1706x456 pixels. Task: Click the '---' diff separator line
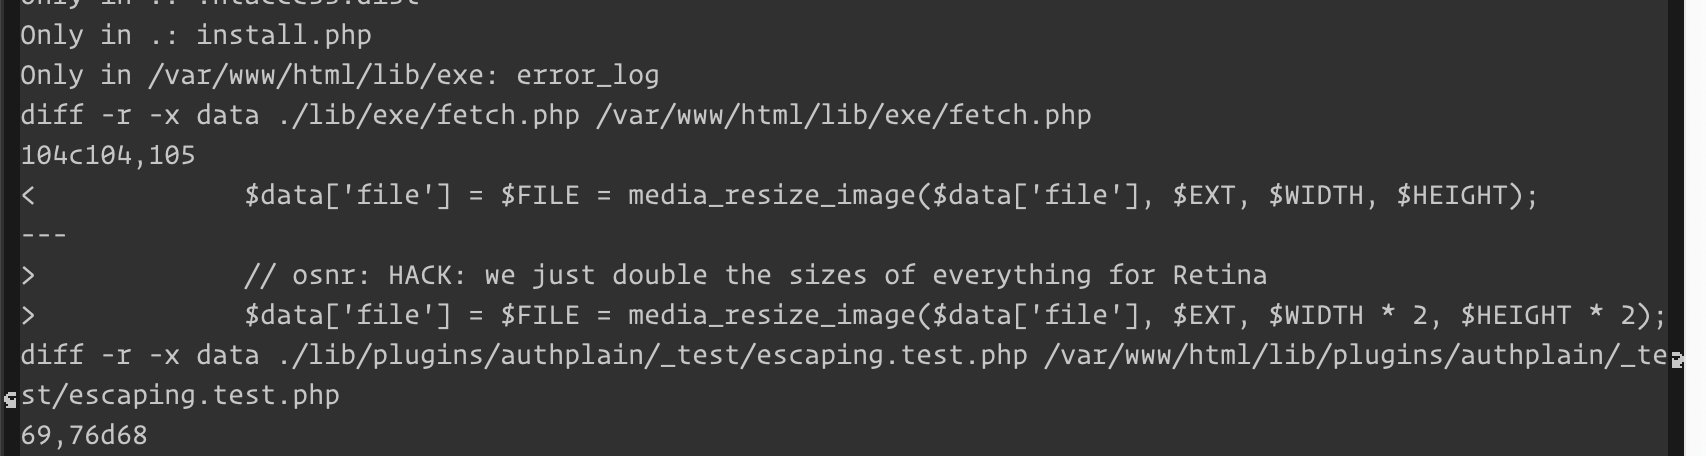[x=44, y=236]
